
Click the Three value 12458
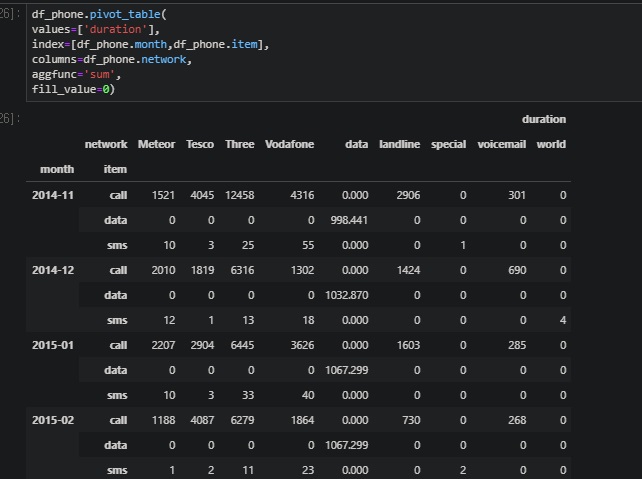coord(240,195)
